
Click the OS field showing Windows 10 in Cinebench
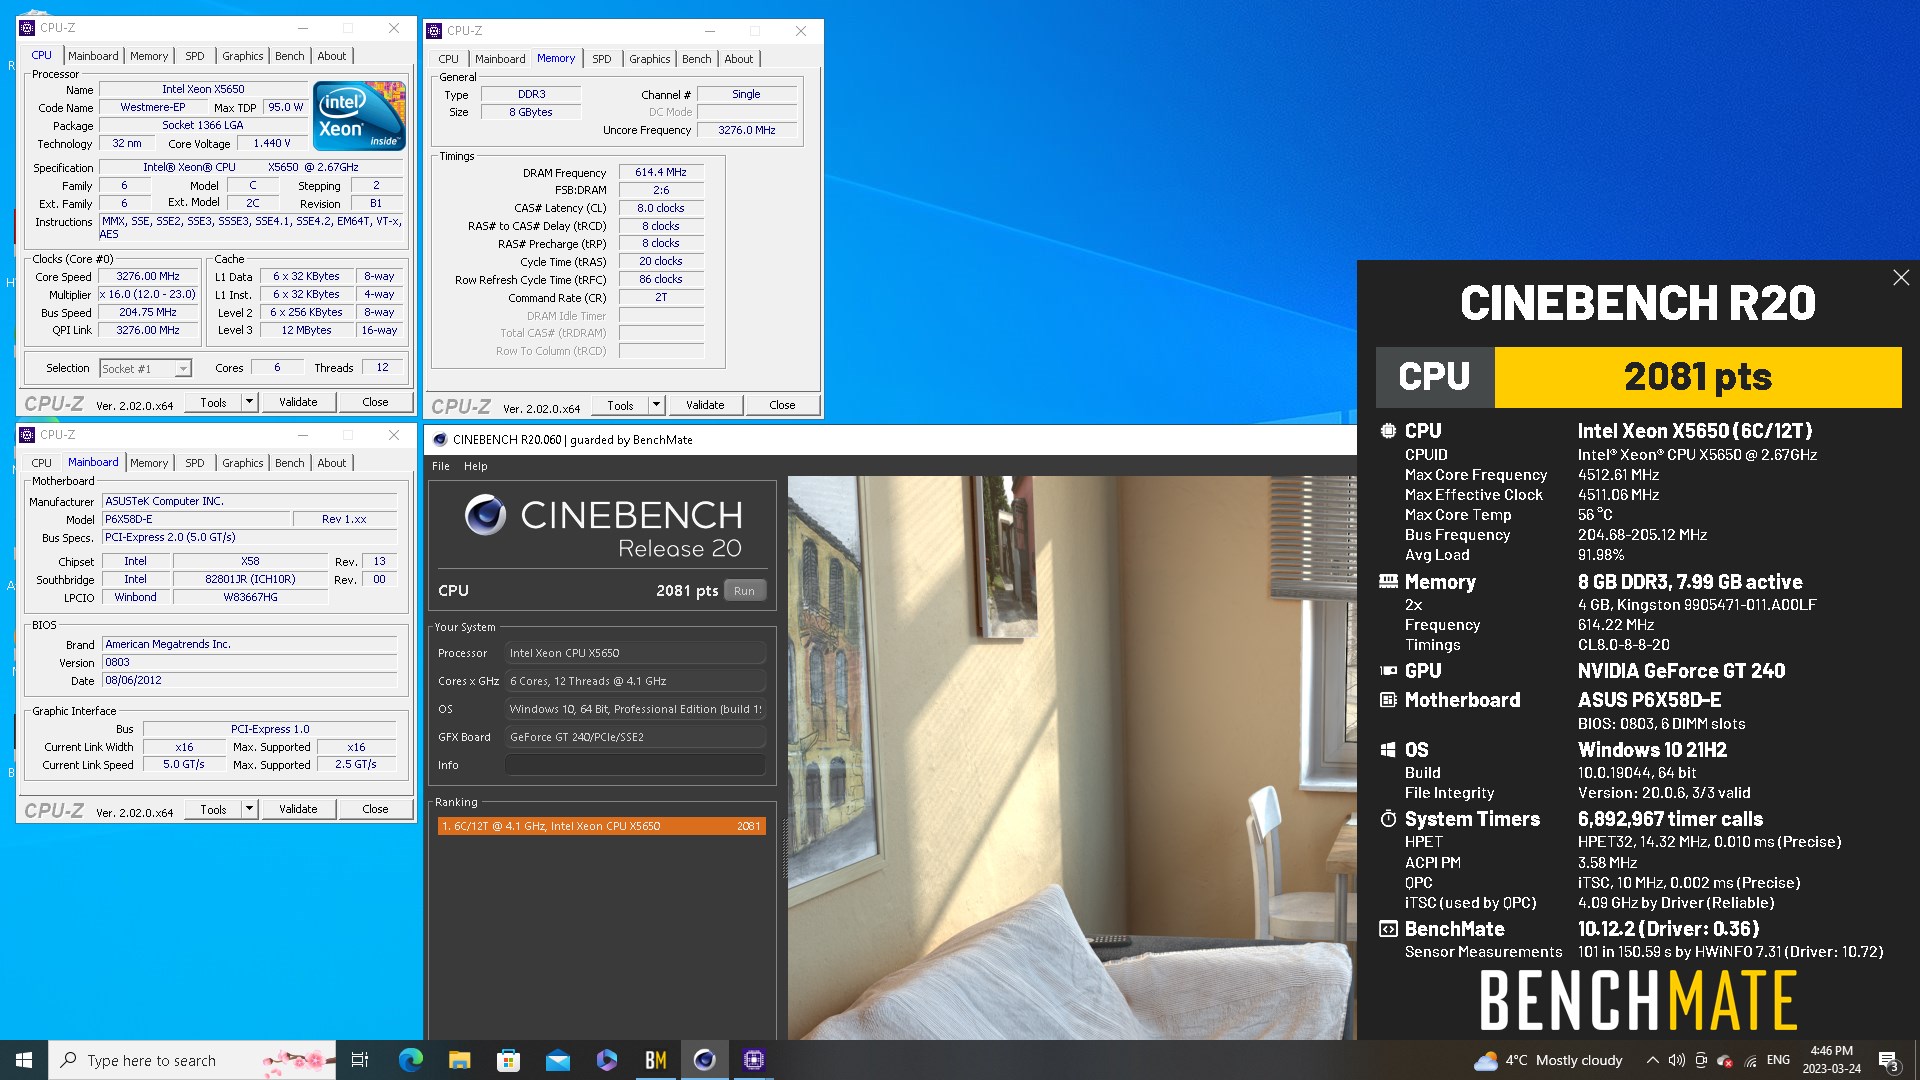(x=635, y=709)
